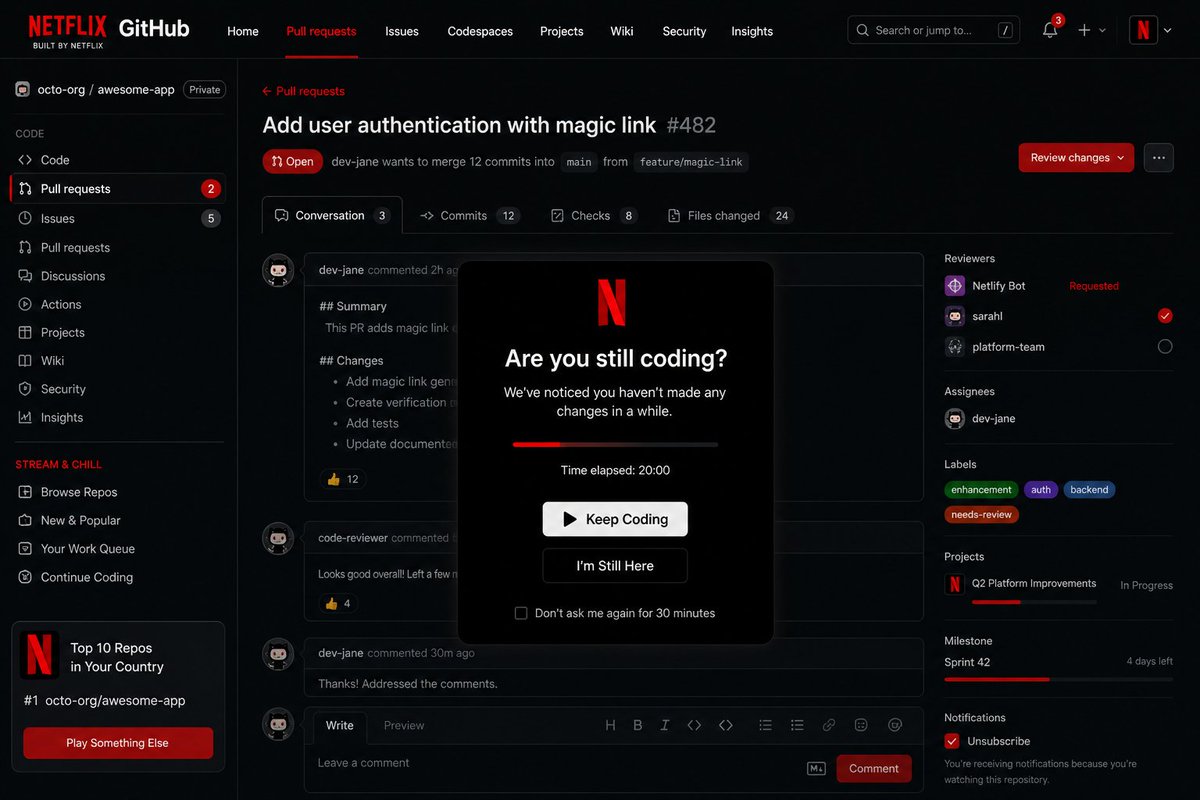Viewport: 1200px width, 800px height.
Task: Select the Preview tab in comment box
Action: [x=404, y=726]
